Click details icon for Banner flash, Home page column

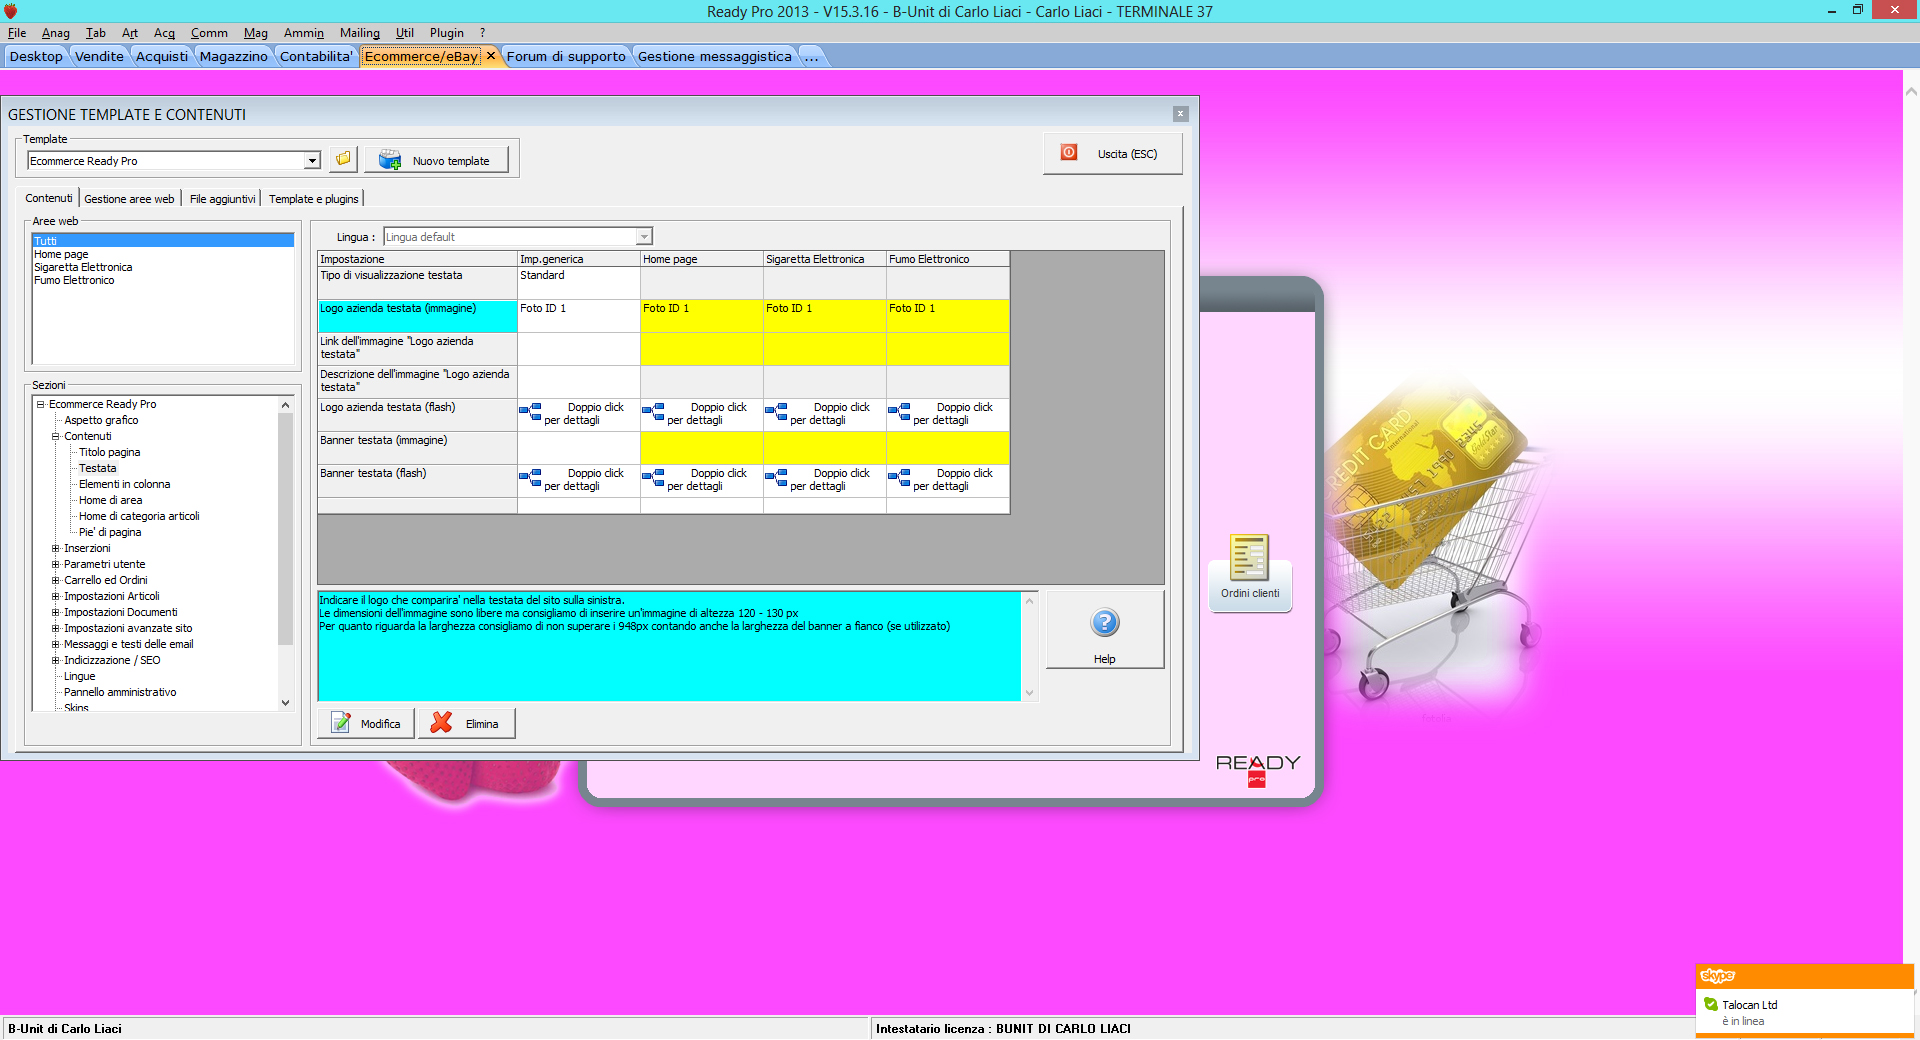pyautogui.click(x=653, y=477)
